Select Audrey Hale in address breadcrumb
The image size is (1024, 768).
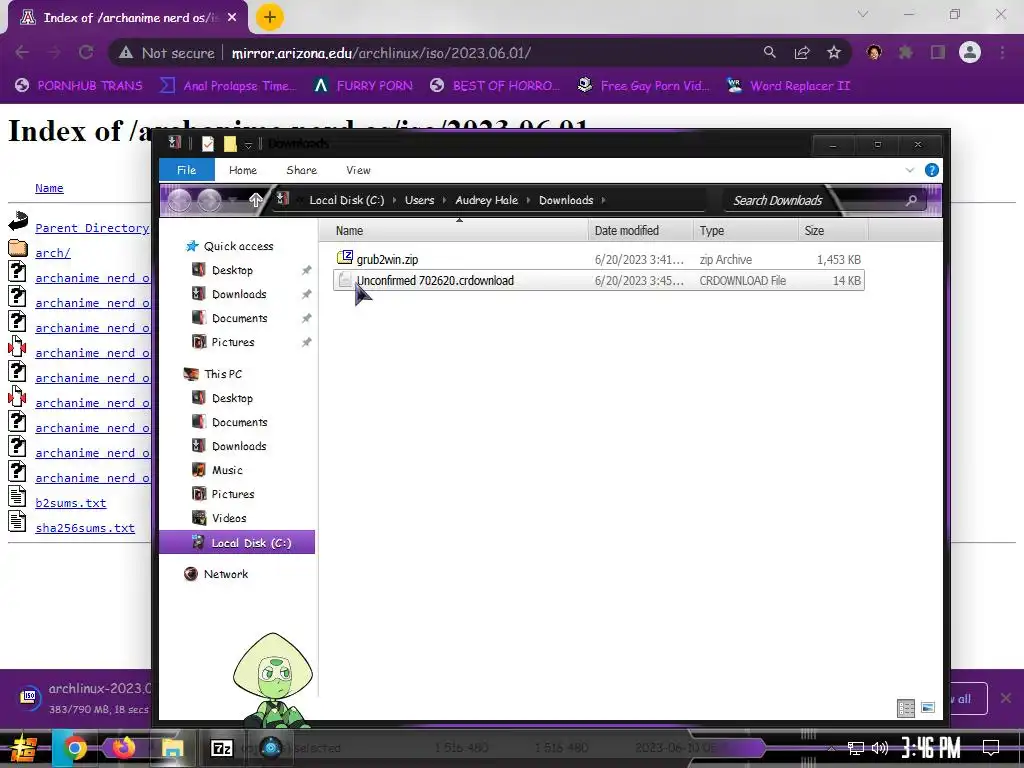487,200
